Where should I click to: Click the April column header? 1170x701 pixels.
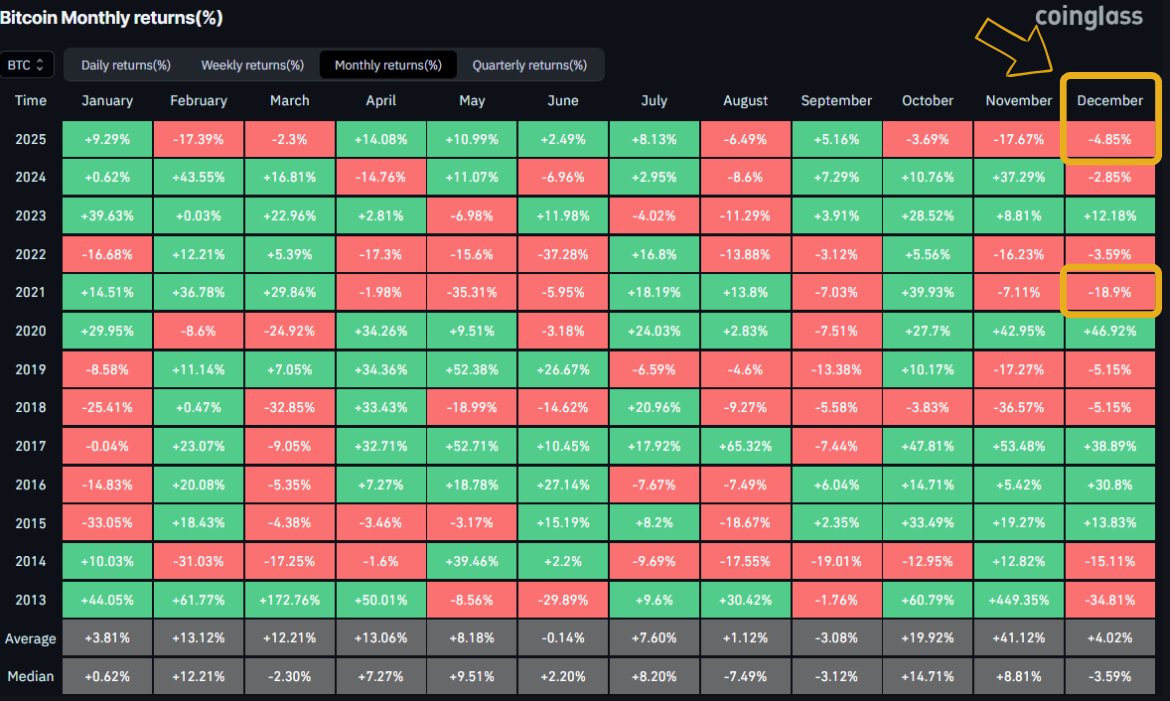[381, 100]
